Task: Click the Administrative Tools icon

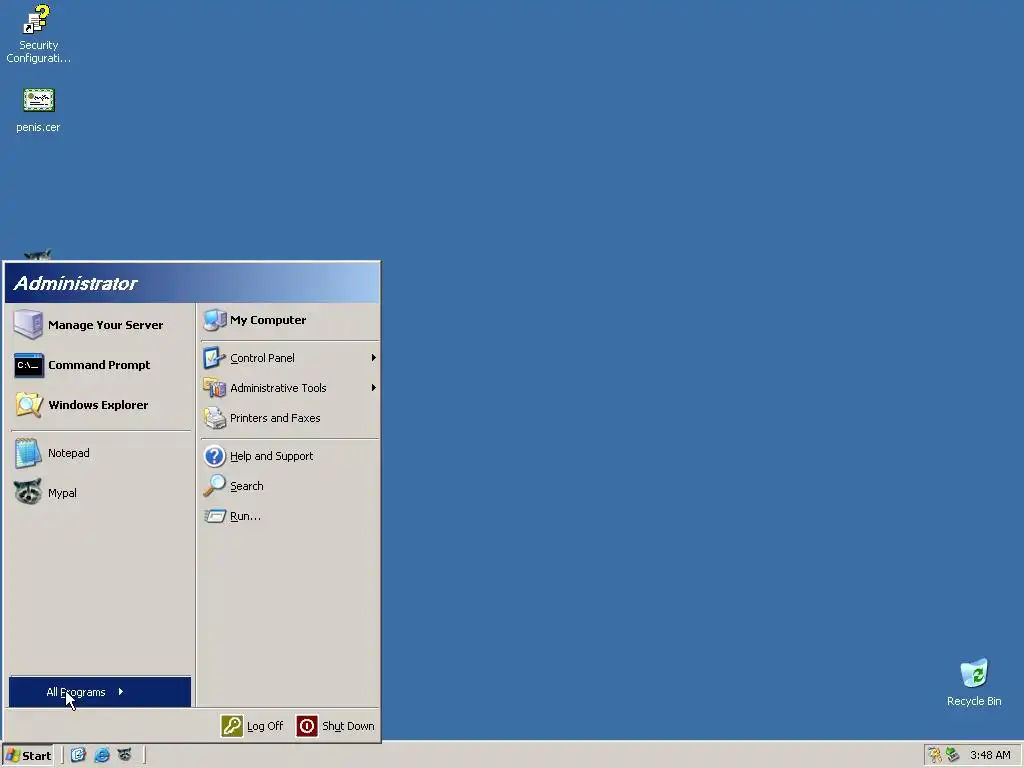Action: [214, 388]
